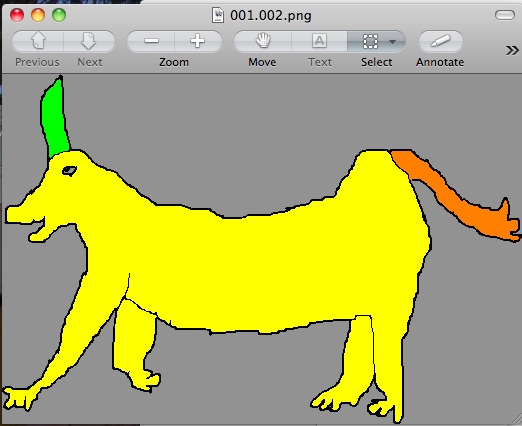Viewport: 522px width, 426px height.
Task: Click the file proxy icon in the title
Action: coord(218,15)
